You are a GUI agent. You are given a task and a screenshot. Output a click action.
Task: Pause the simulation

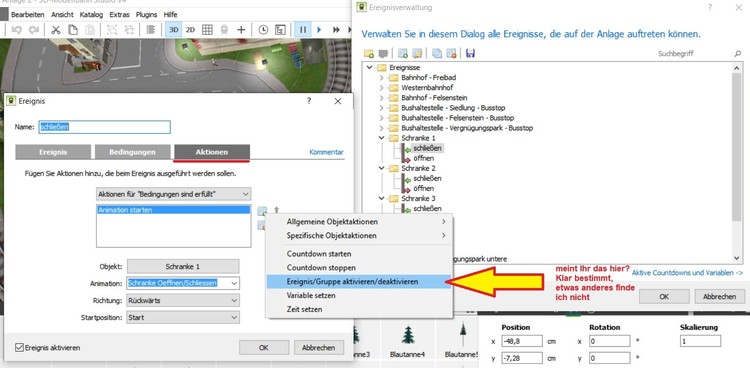pos(302,30)
